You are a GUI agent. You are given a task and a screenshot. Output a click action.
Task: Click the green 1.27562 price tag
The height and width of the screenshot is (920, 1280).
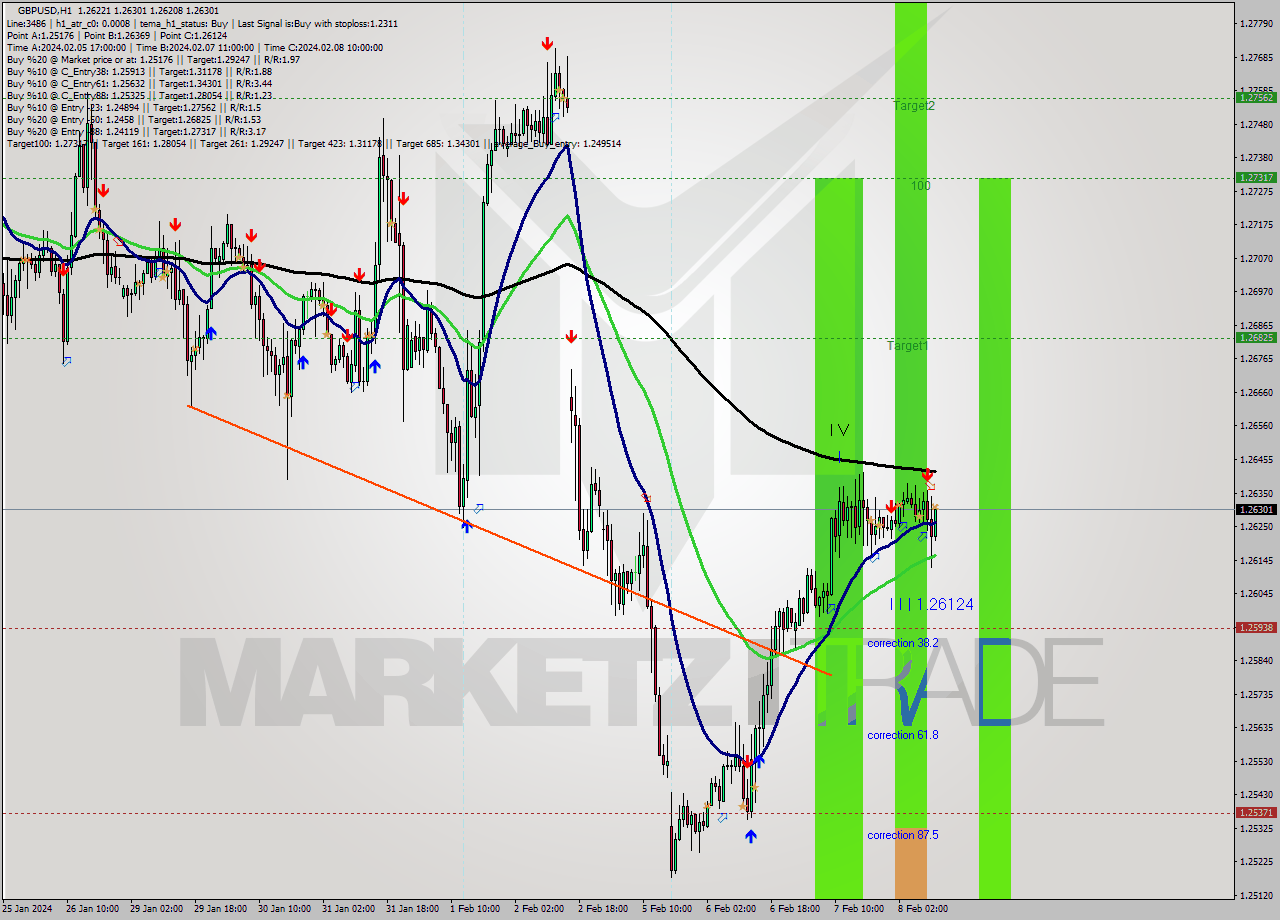pos(1256,97)
